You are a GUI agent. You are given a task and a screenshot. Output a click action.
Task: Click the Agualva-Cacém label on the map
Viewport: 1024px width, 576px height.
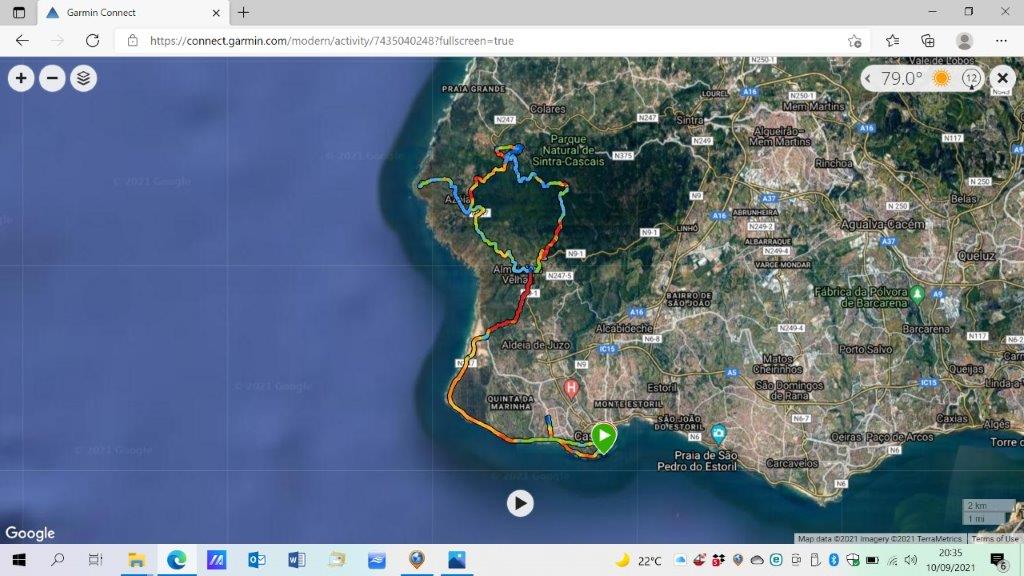[883, 224]
